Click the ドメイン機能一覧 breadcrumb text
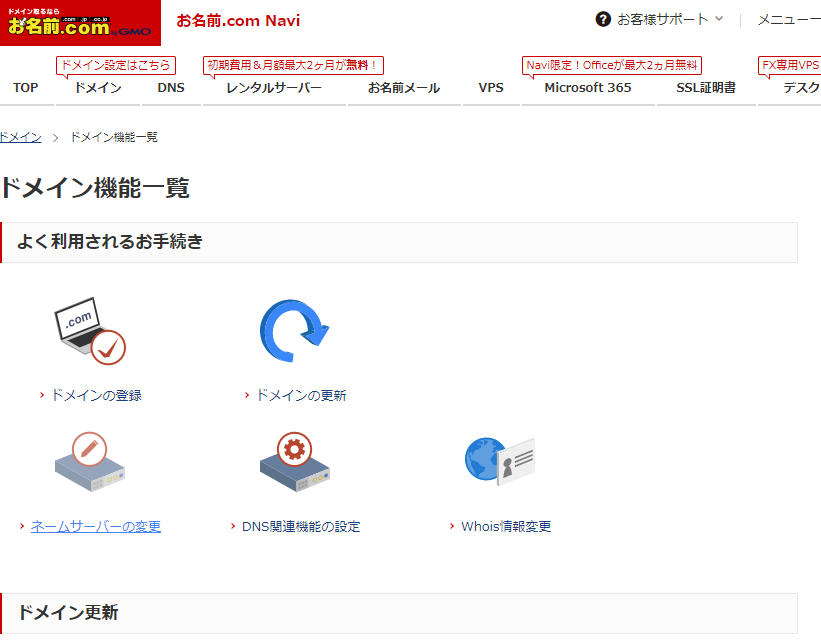This screenshot has width=821, height=640. (x=114, y=137)
